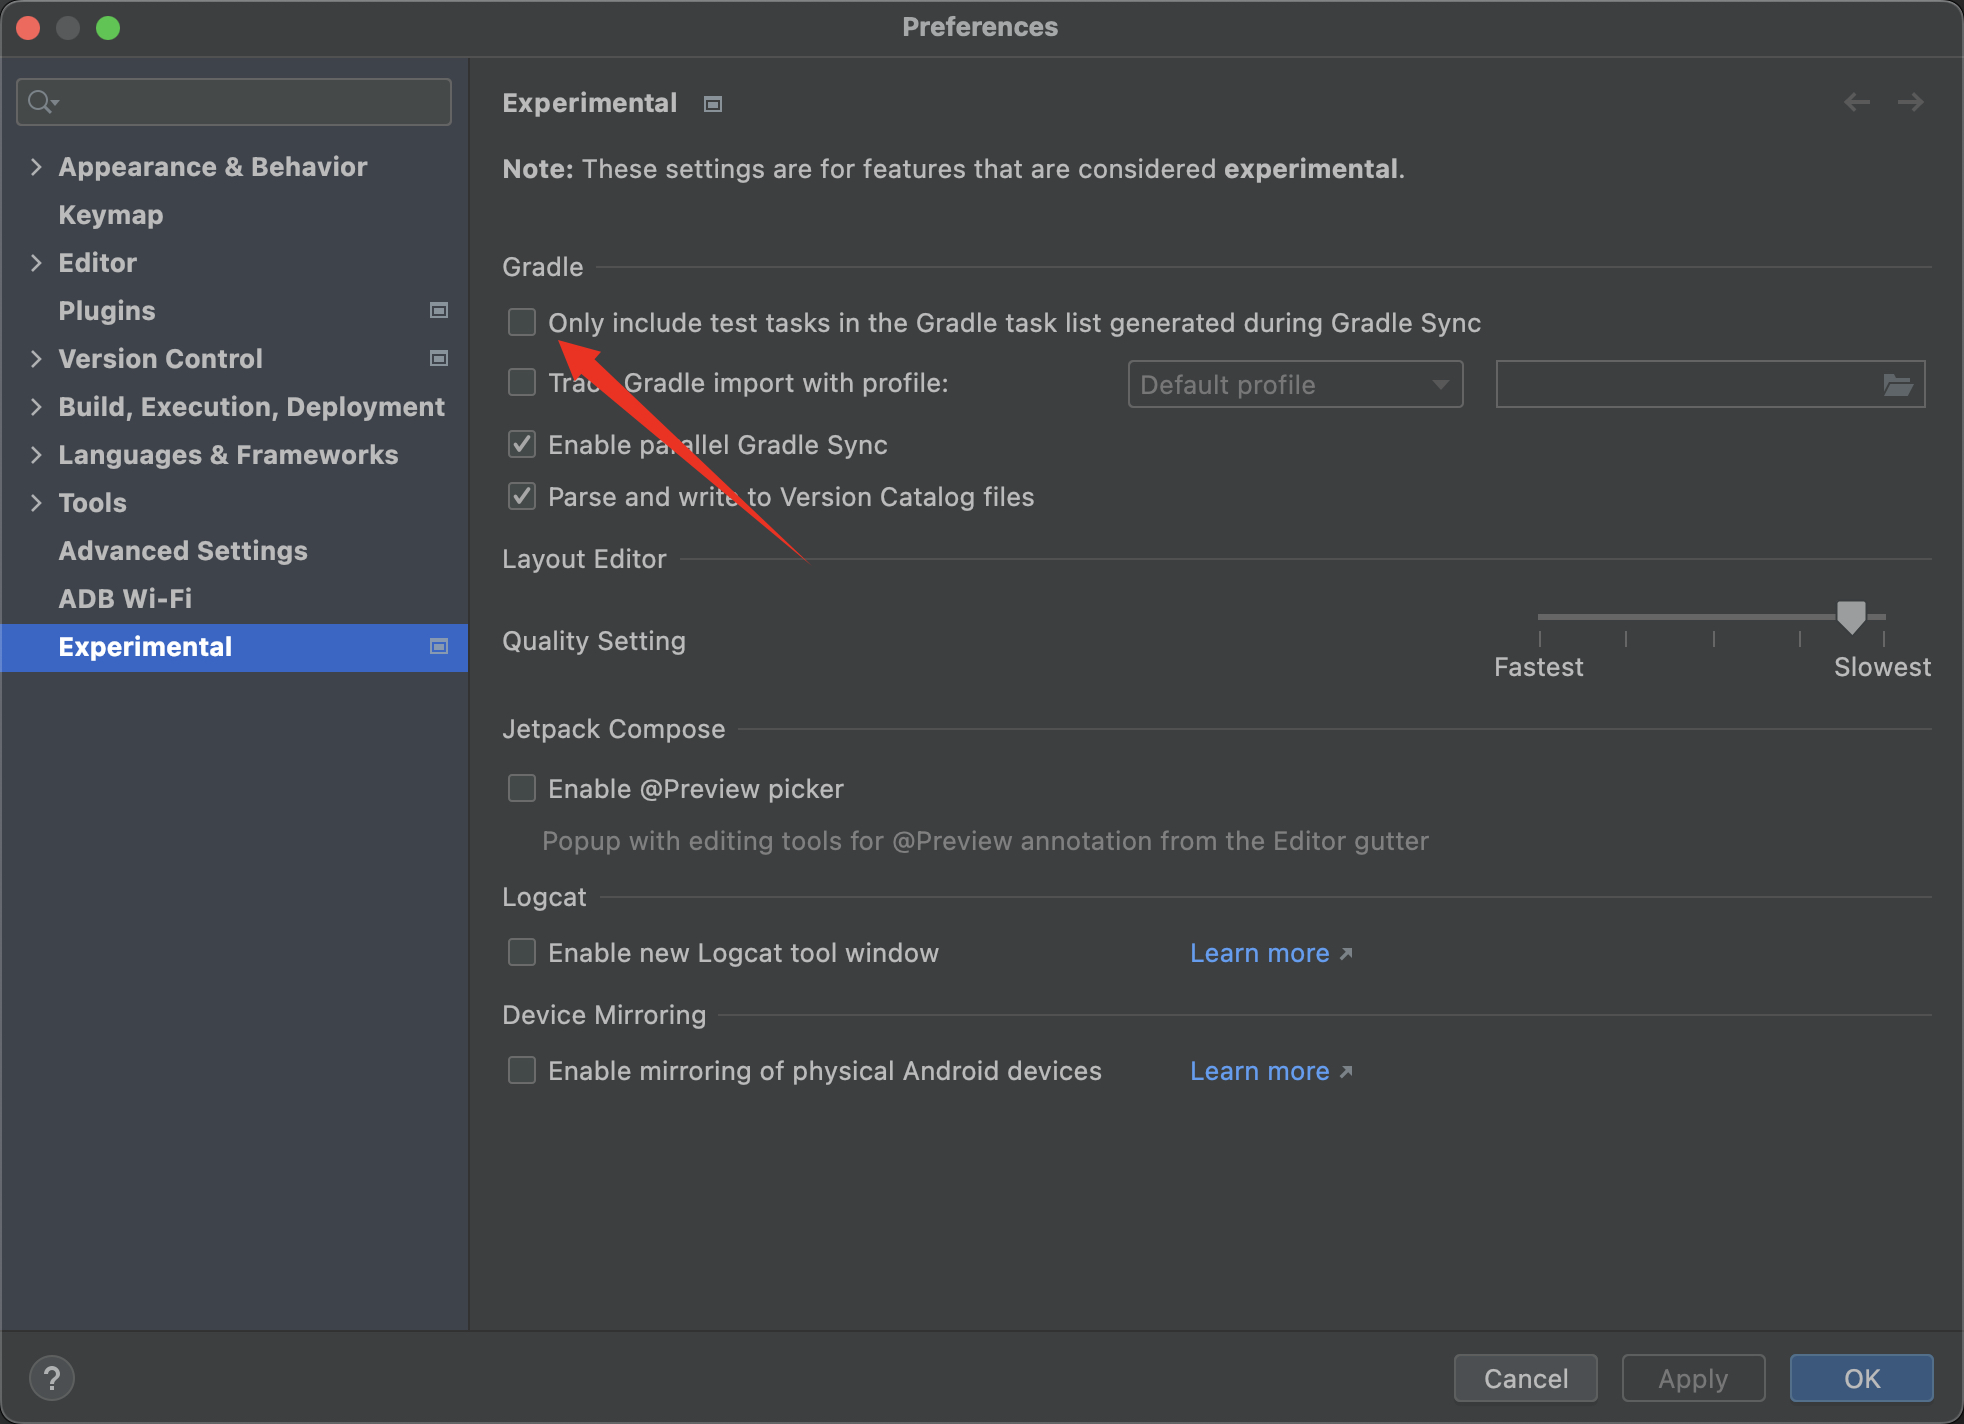Click the settings search input field
The image size is (1964, 1424).
coord(250,102)
